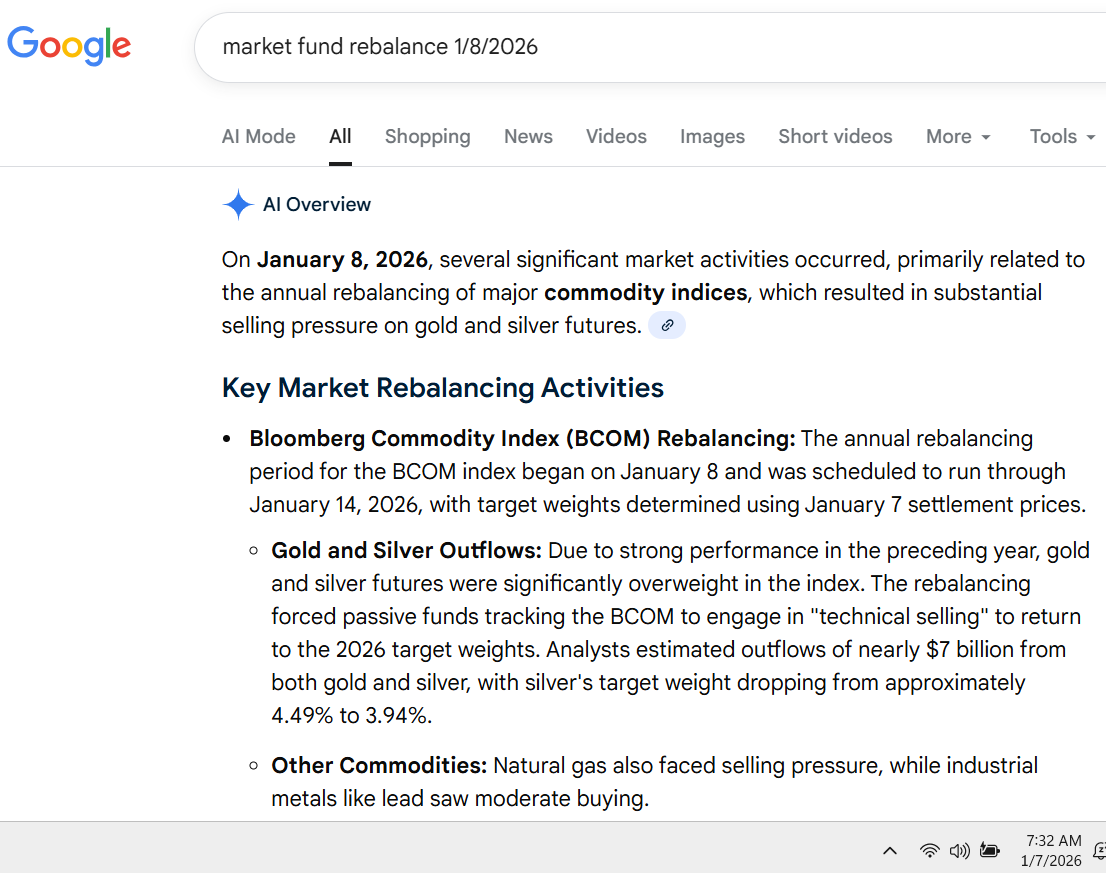Screen dimensions: 1106x873
Task: Open the Tools dropdown
Action: coord(1062,137)
